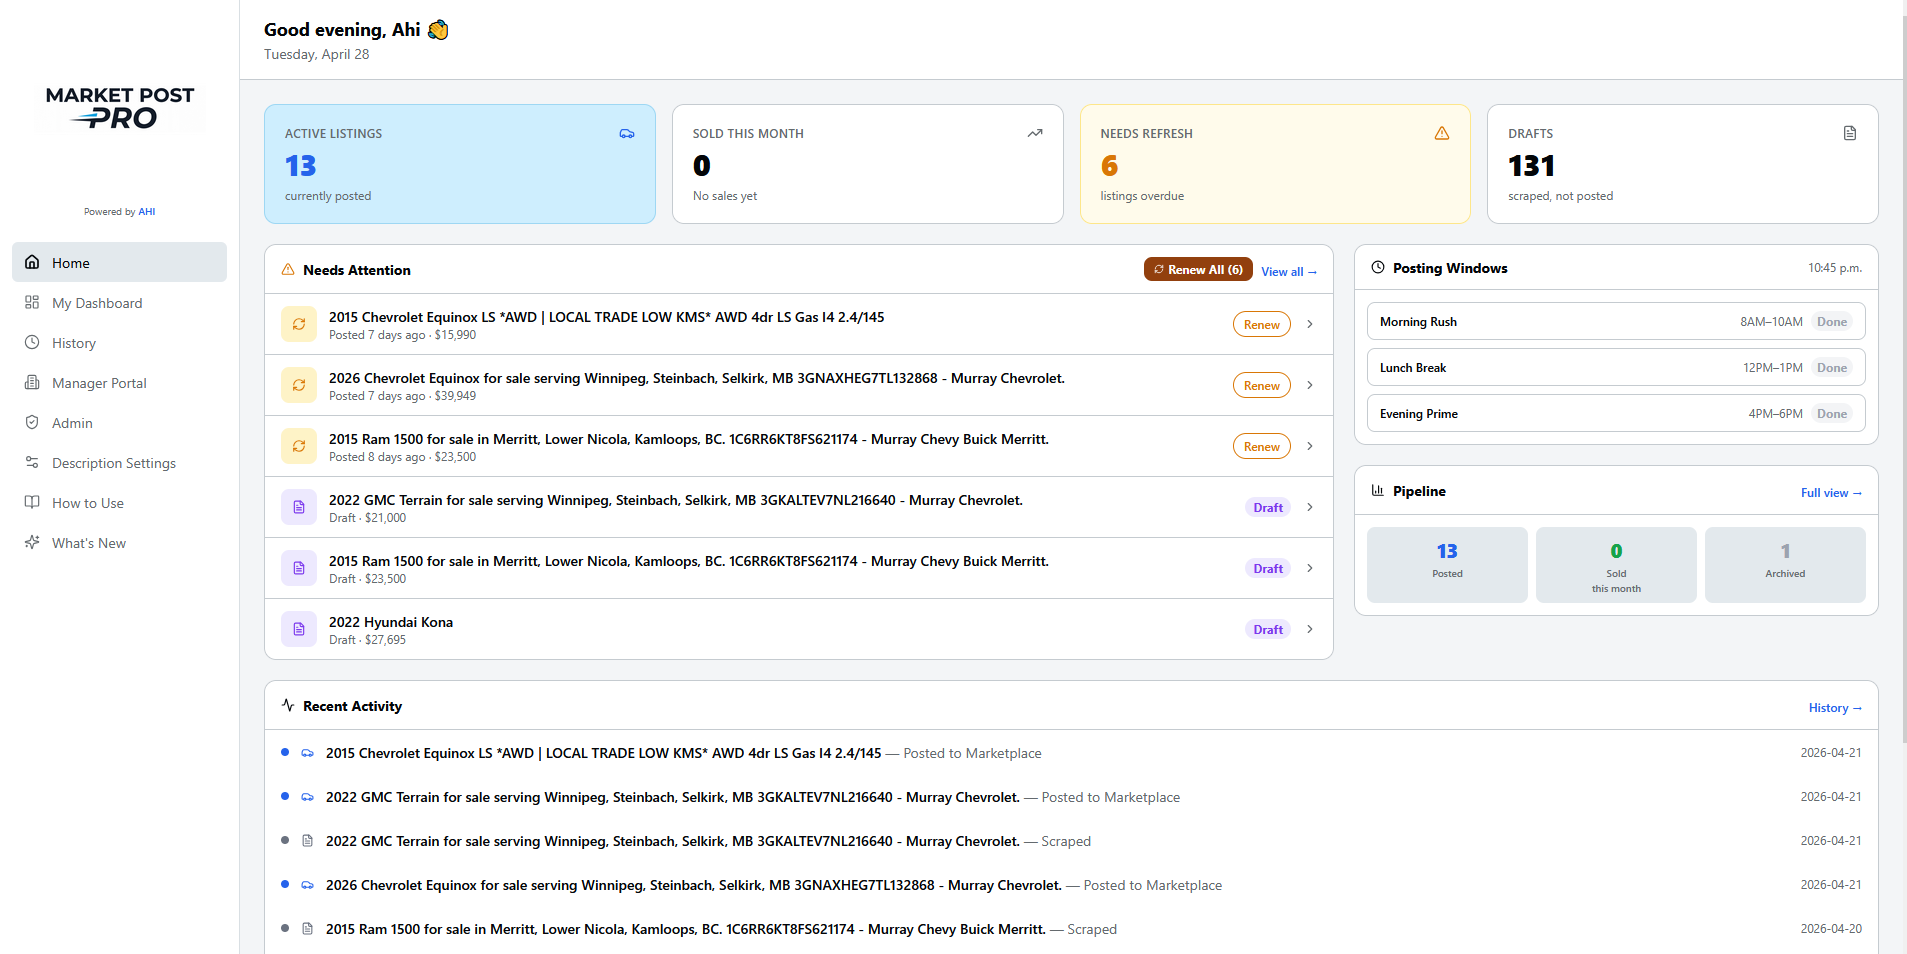This screenshot has width=1907, height=954.
Task: Click the trend arrow icon in Sold This Month
Action: (1034, 133)
